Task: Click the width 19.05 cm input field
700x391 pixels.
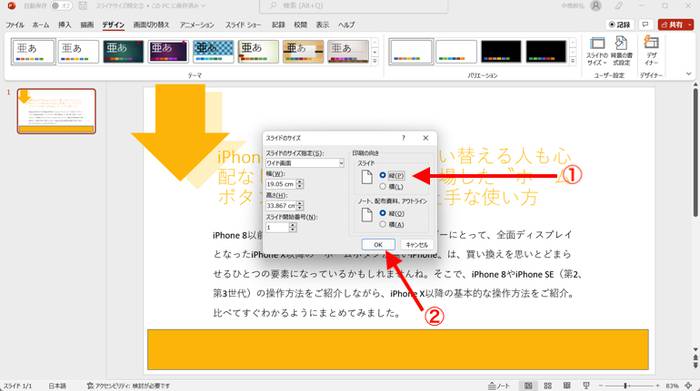Action: 281,184
